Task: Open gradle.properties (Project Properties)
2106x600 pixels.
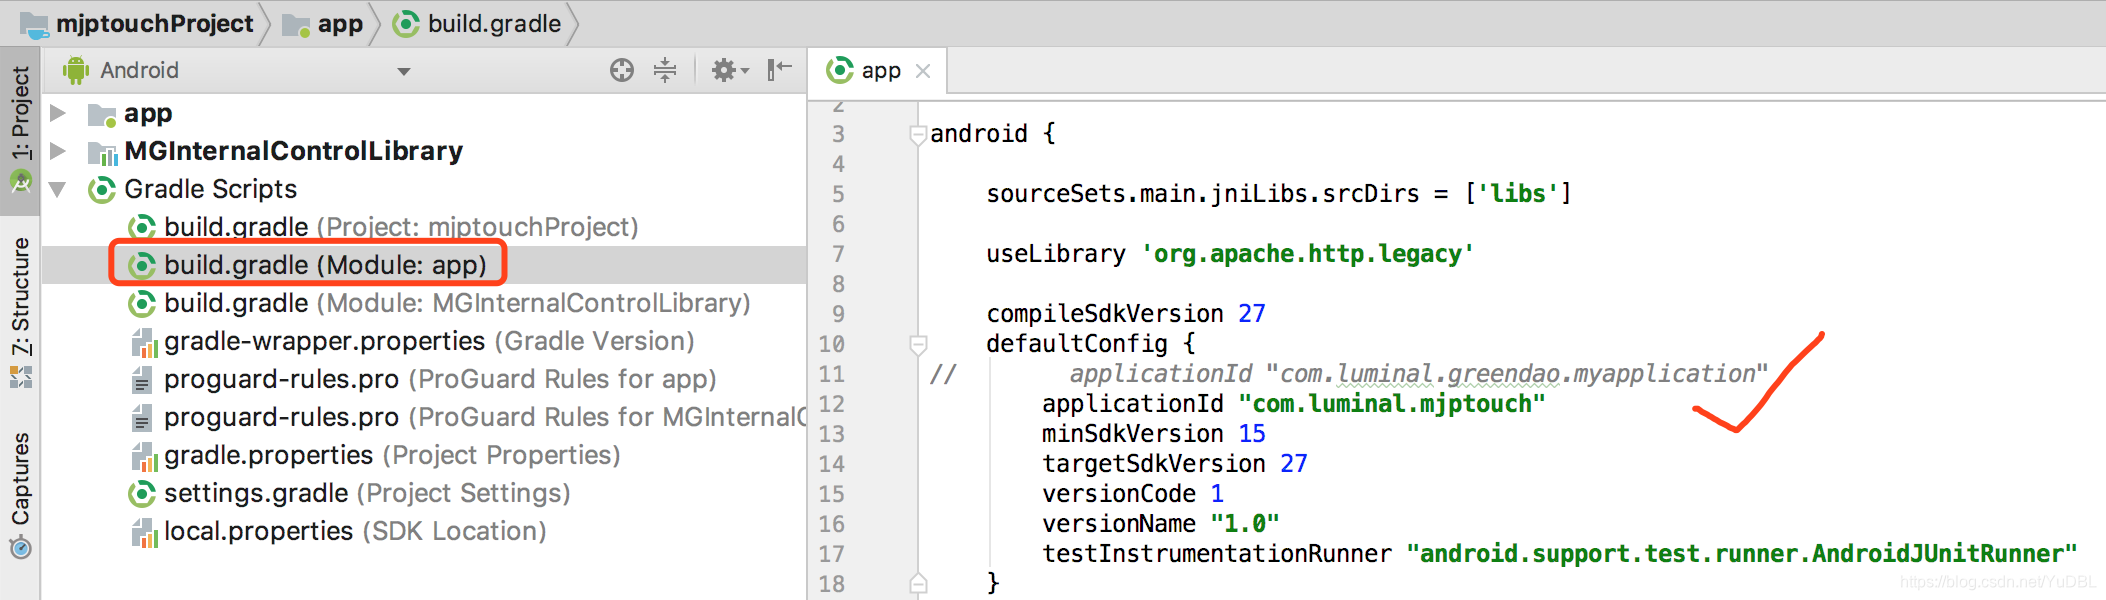Action: pos(392,455)
